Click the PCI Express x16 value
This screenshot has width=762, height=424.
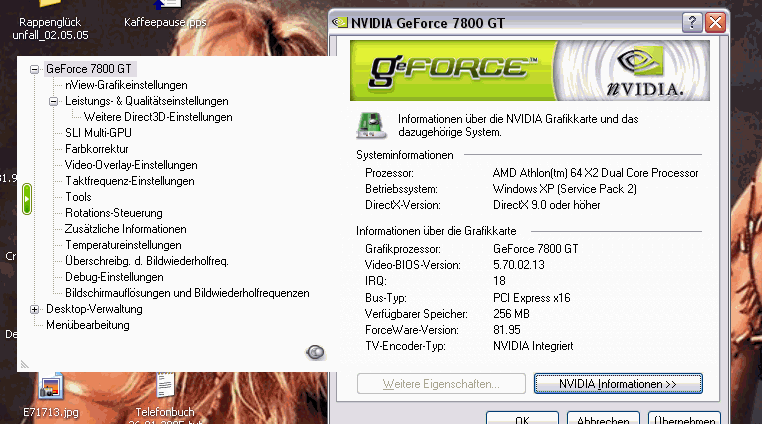tap(532, 298)
